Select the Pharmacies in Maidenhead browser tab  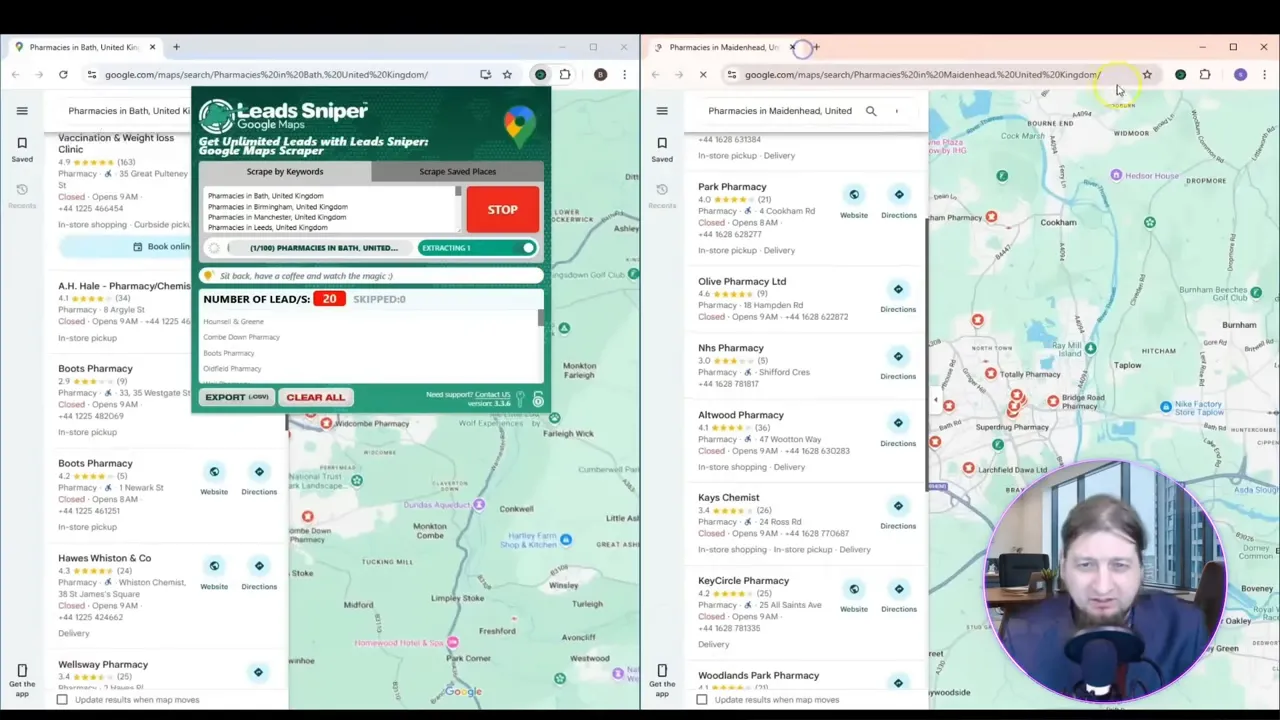723,47
